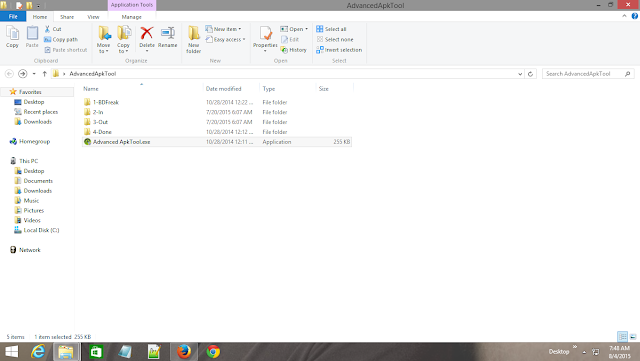
Task: Switch to the View ribbon tab
Action: [x=93, y=17]
